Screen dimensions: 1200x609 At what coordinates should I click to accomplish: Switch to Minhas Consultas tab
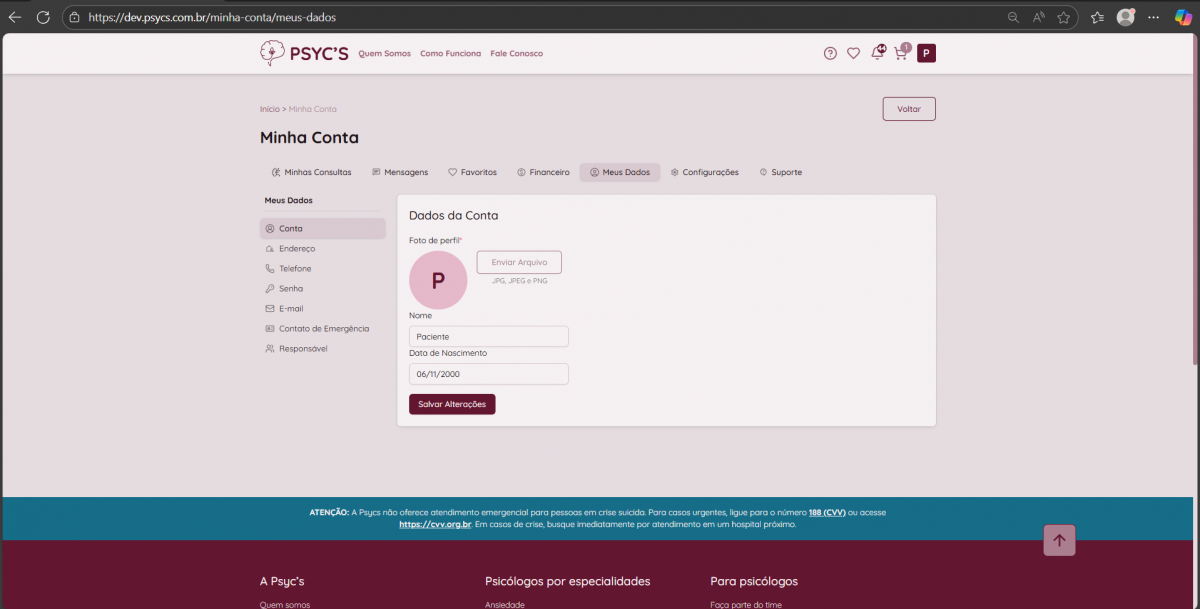tap(311, 172)
